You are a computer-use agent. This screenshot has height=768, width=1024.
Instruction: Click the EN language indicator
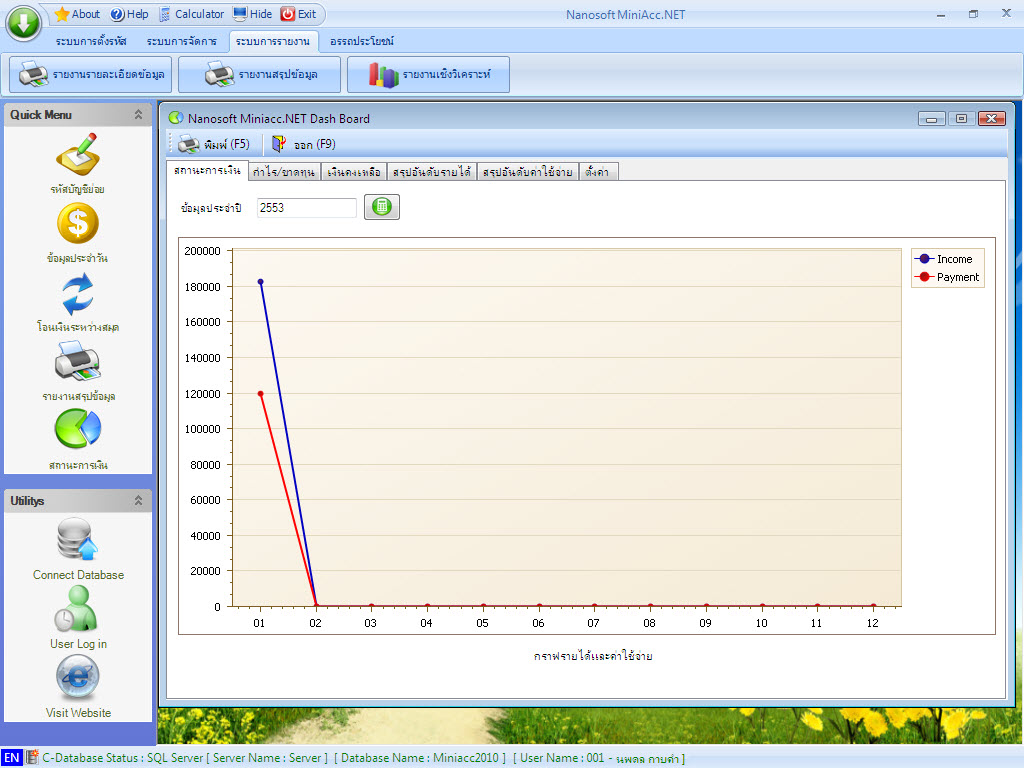click(x=12, y=758)
